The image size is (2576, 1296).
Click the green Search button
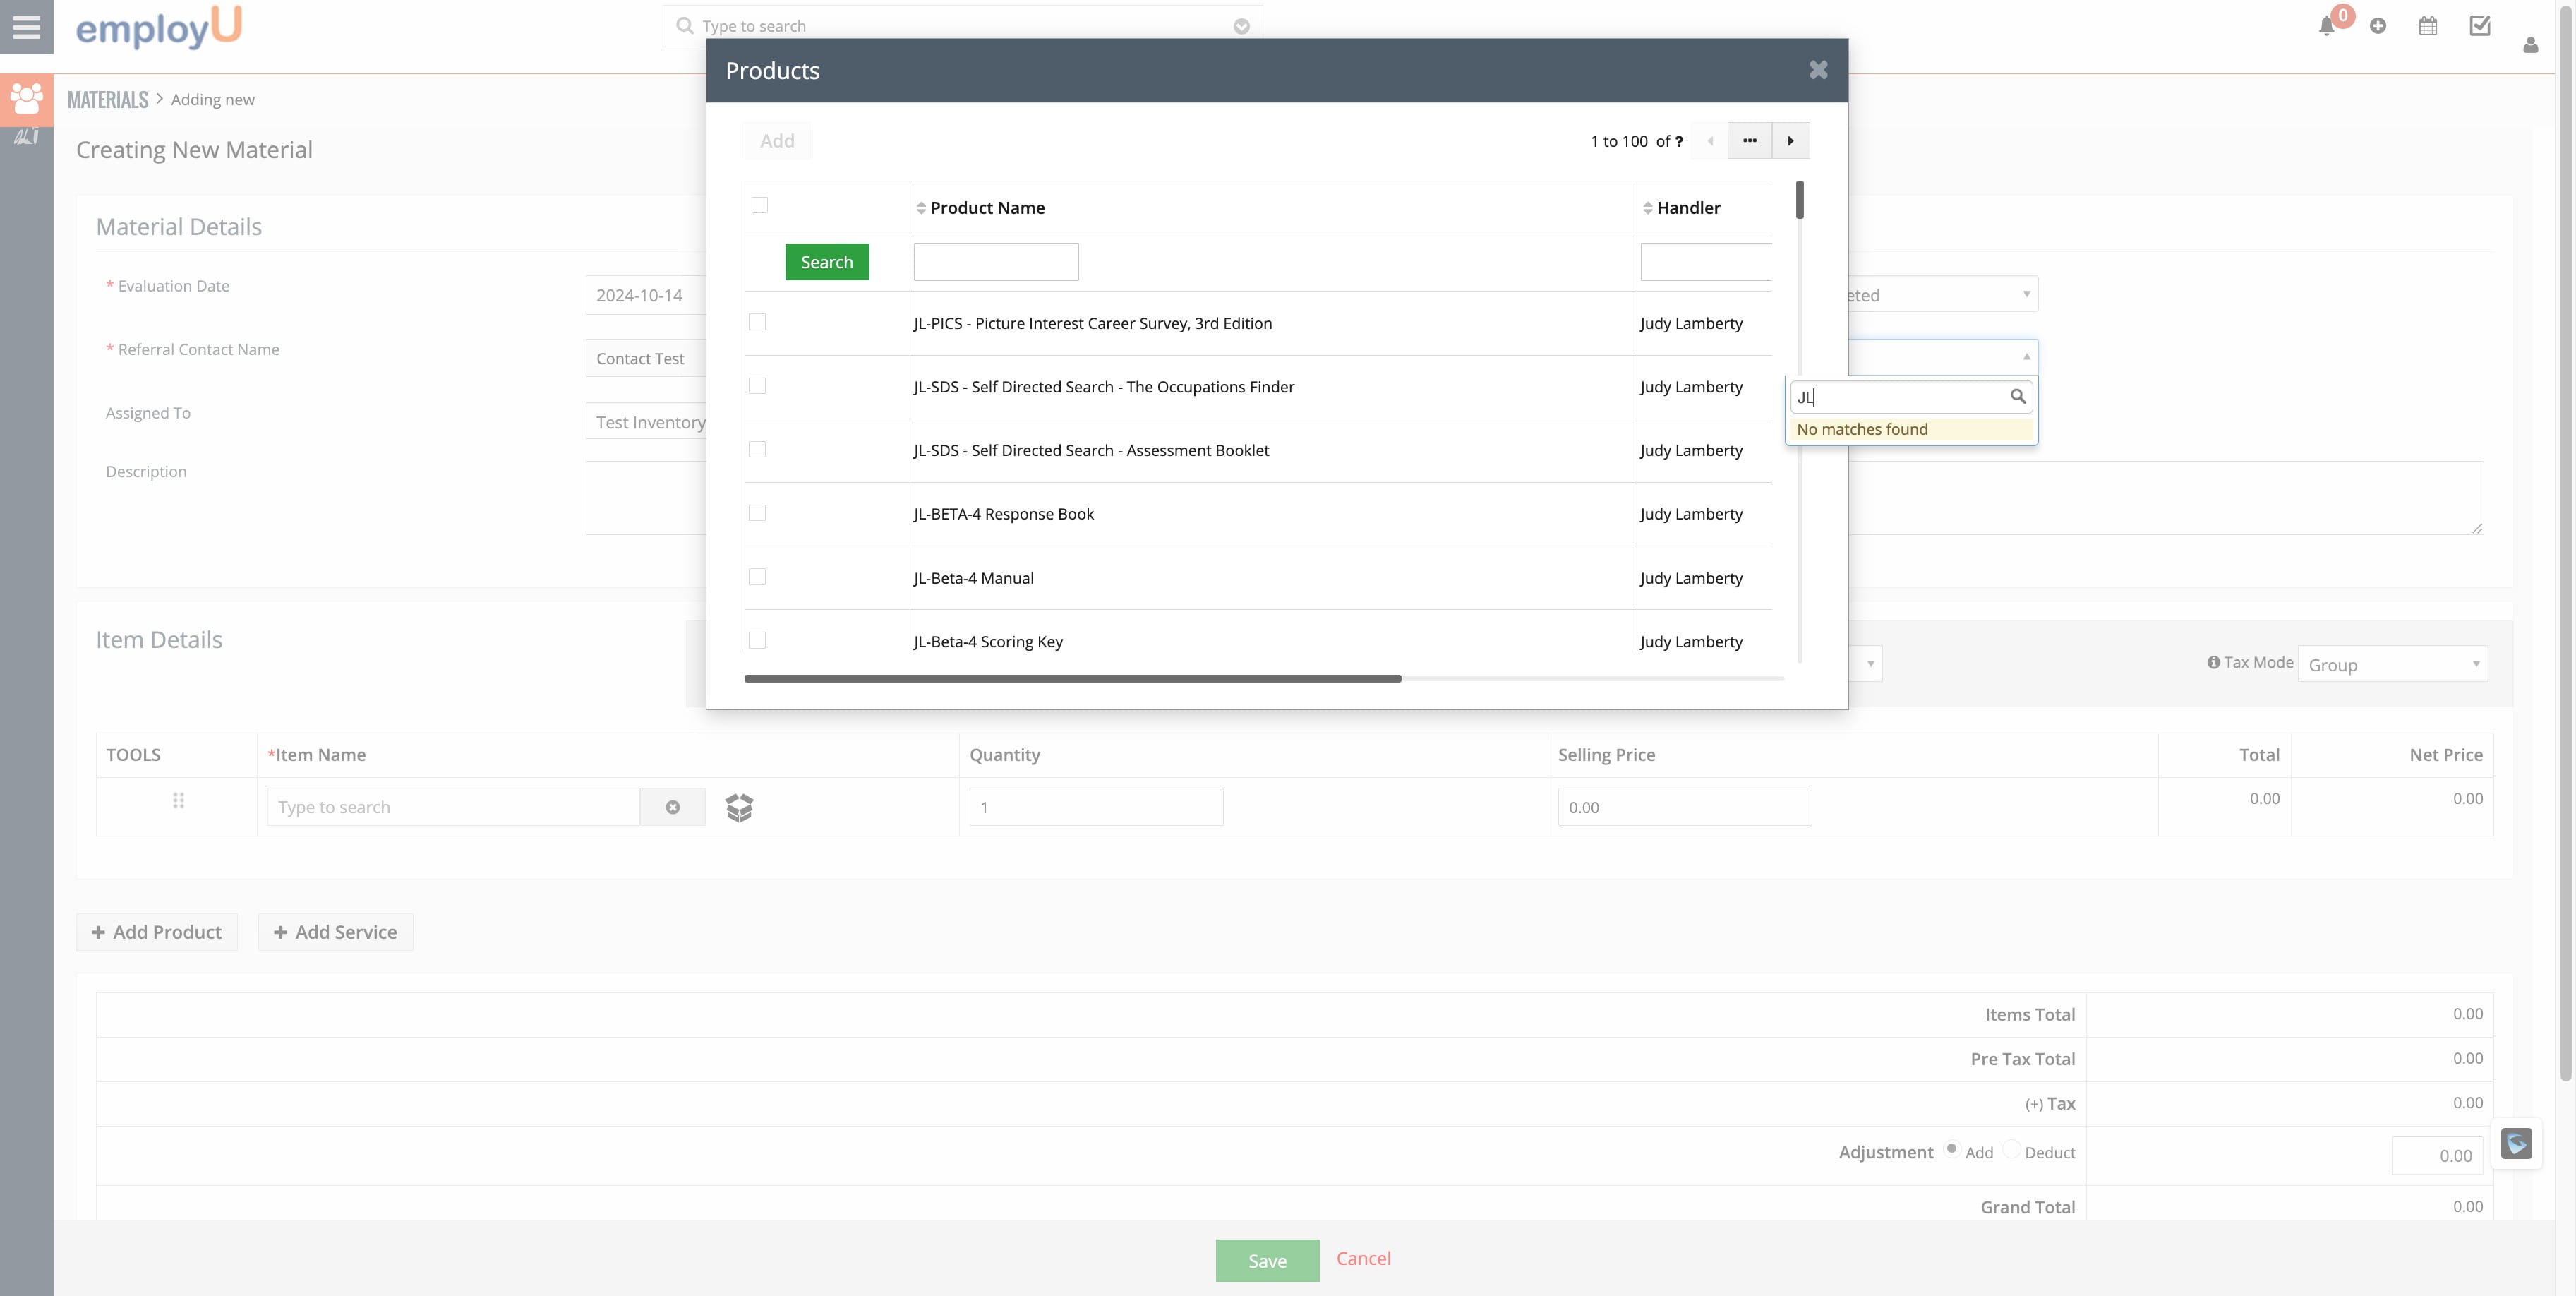click(826, 262)
